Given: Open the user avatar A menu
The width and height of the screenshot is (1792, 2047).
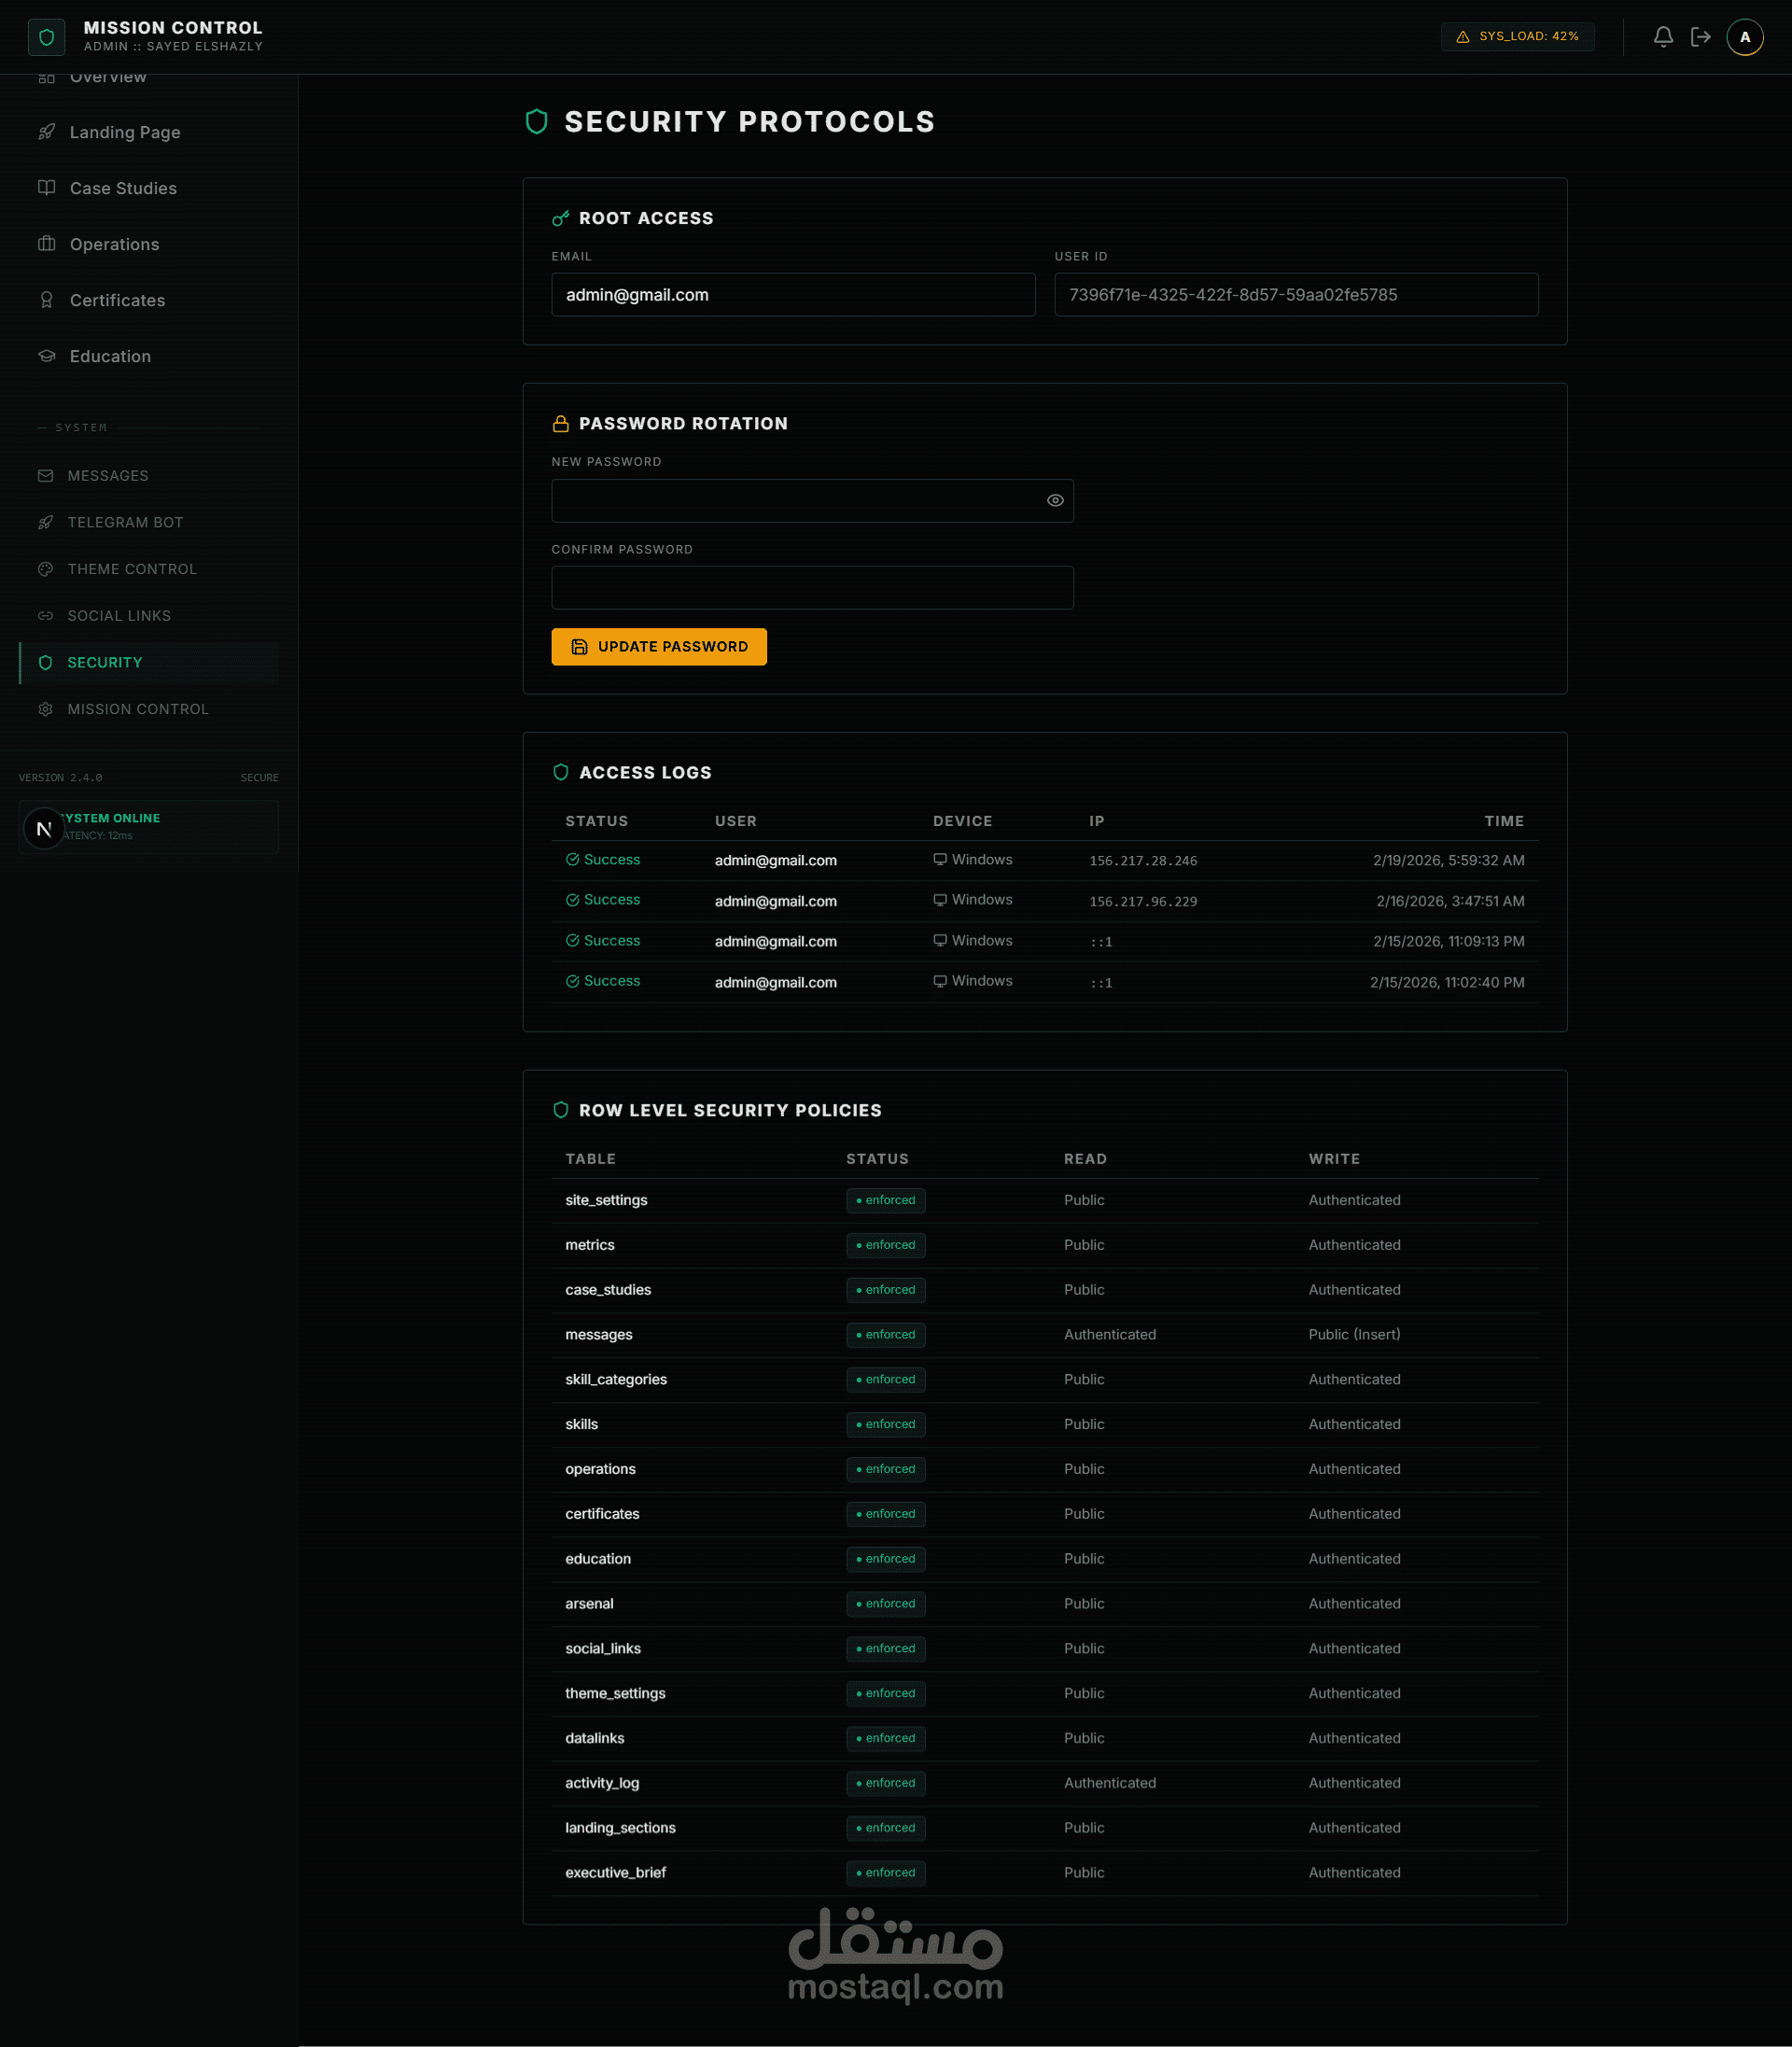Looking at the screenshot, I should pos(1744,37).
